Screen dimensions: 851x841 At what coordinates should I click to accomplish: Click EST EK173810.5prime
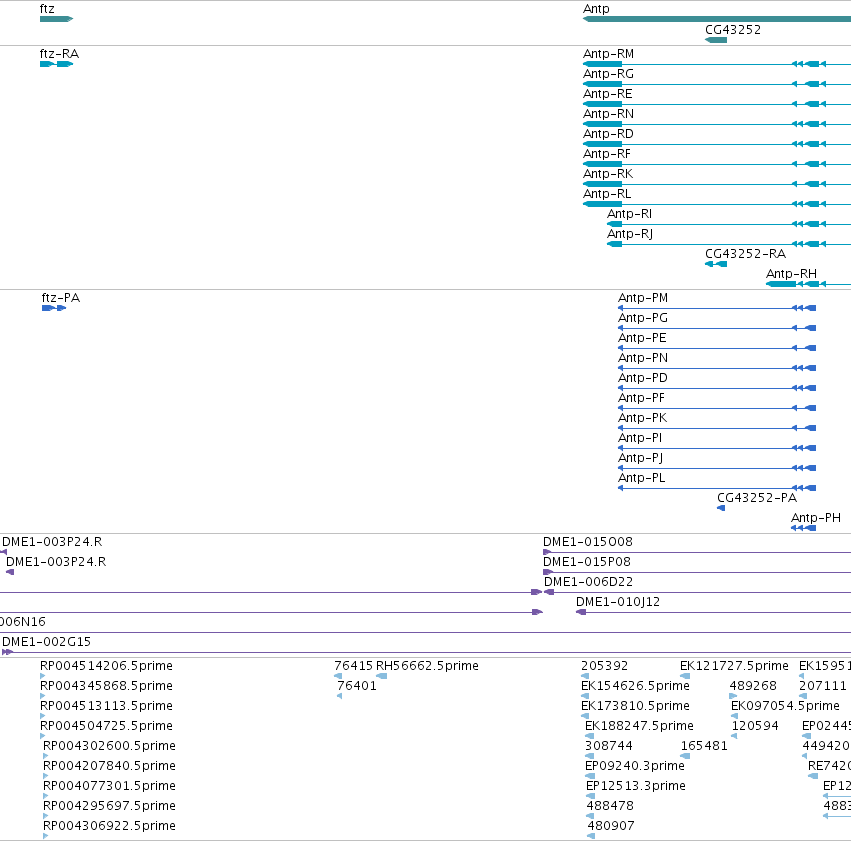point(635,706)
